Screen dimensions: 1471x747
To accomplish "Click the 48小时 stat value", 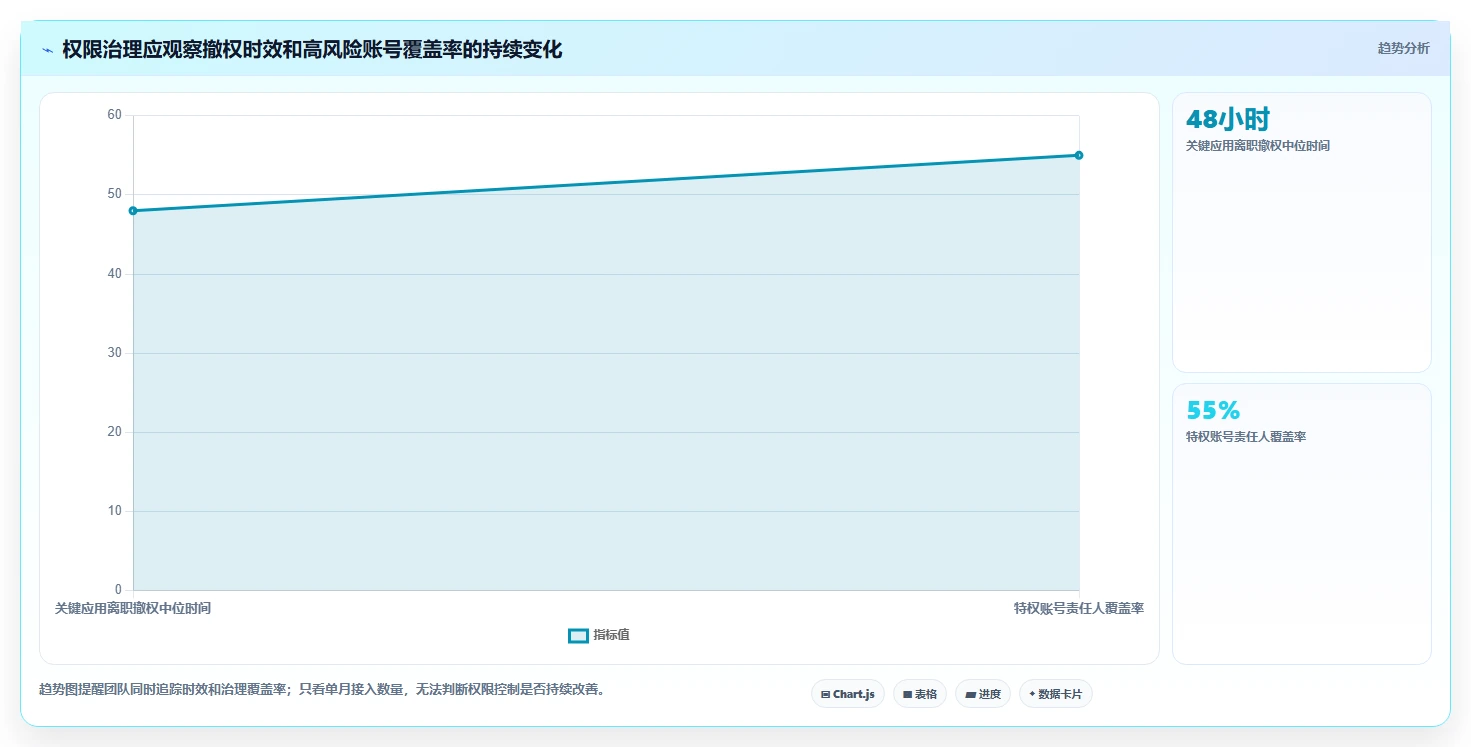I will tap(1227, 120).
